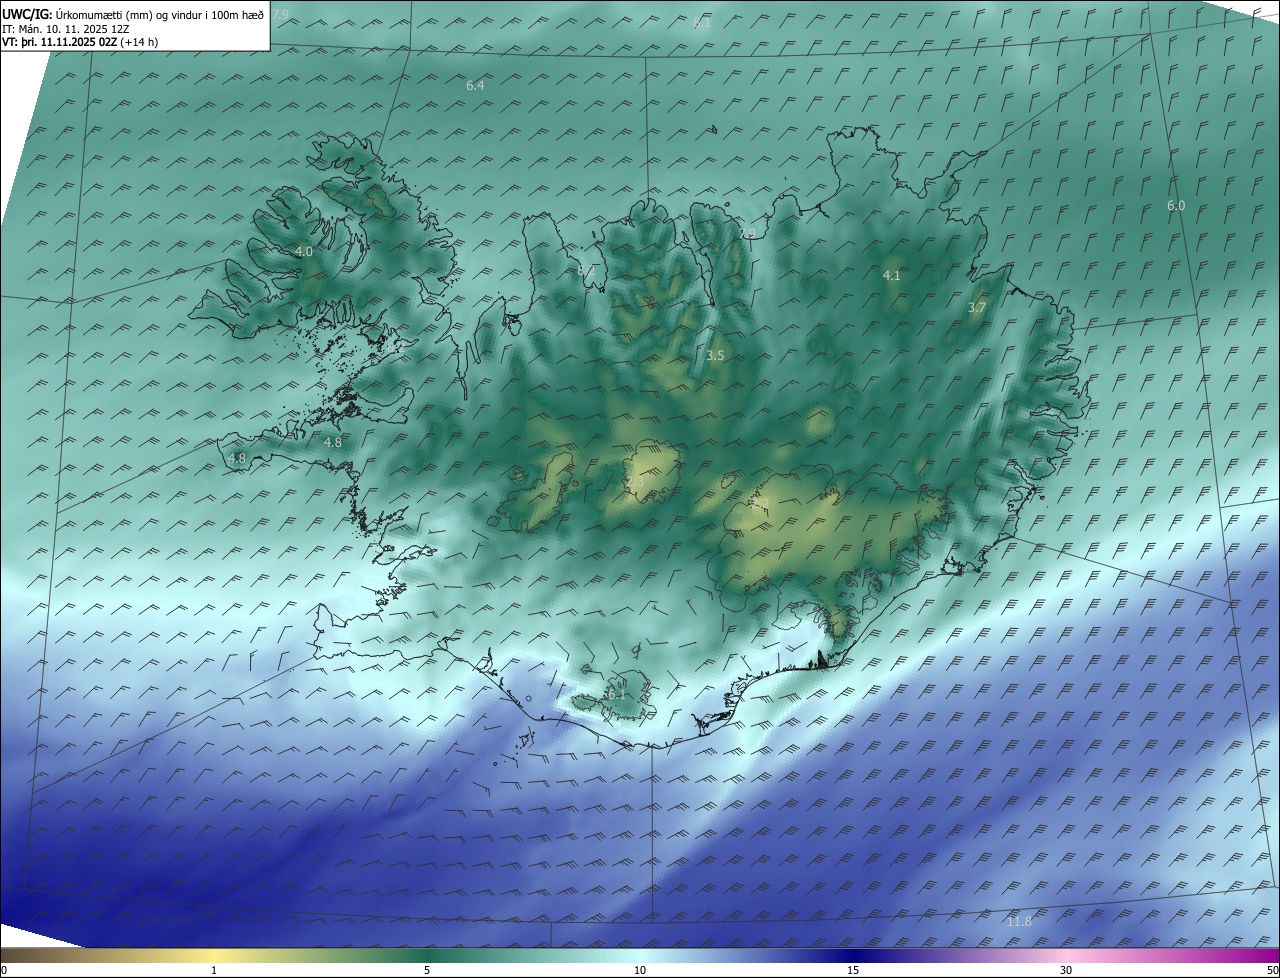Image resolution: width=1280 pixels, height=978 pixels.
Task: Click the colorbar tick label 30
Action: tap(1066, 970)
